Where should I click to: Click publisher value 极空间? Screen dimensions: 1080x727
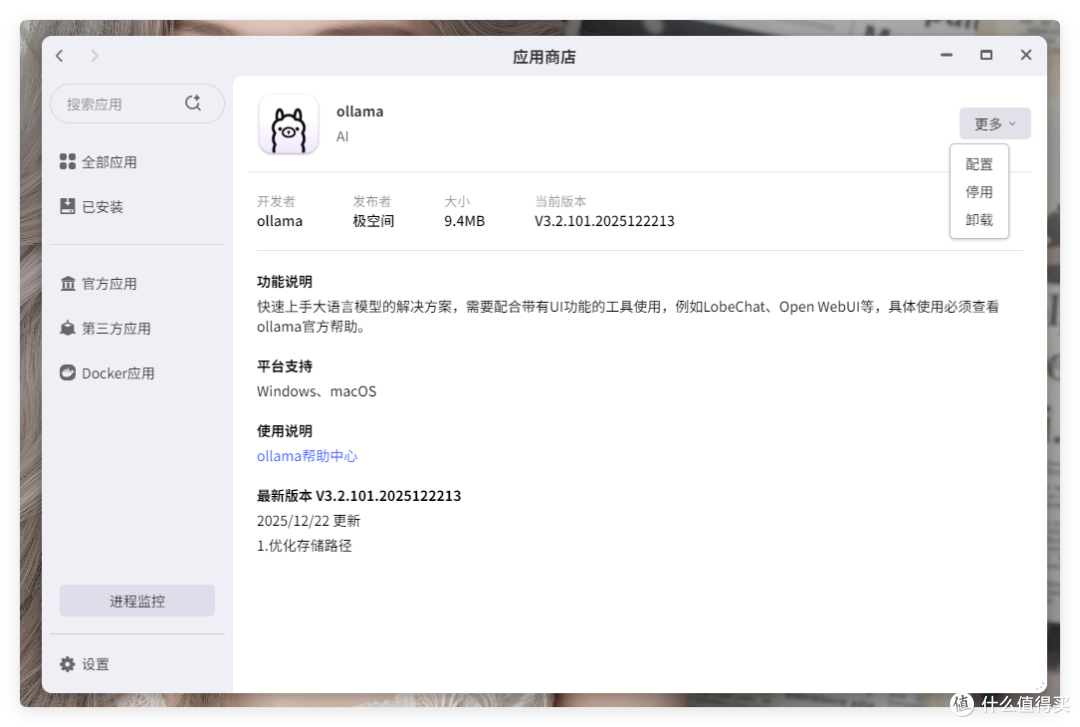(x=373, y=221)
